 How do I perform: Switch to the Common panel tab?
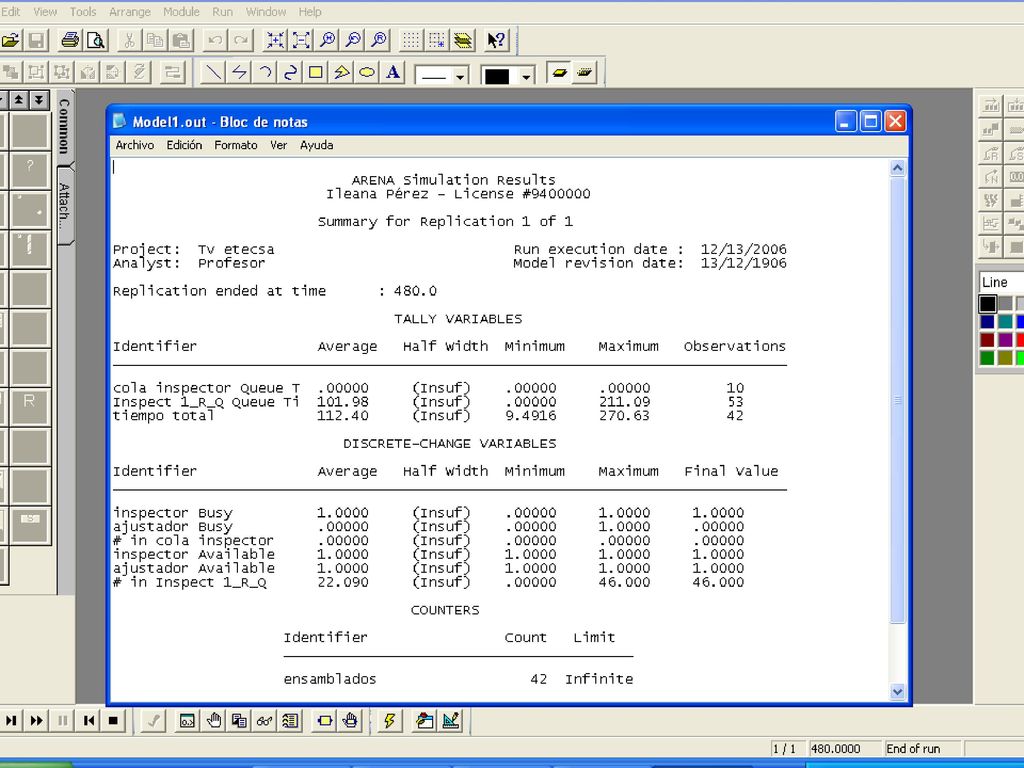[64, 125]
